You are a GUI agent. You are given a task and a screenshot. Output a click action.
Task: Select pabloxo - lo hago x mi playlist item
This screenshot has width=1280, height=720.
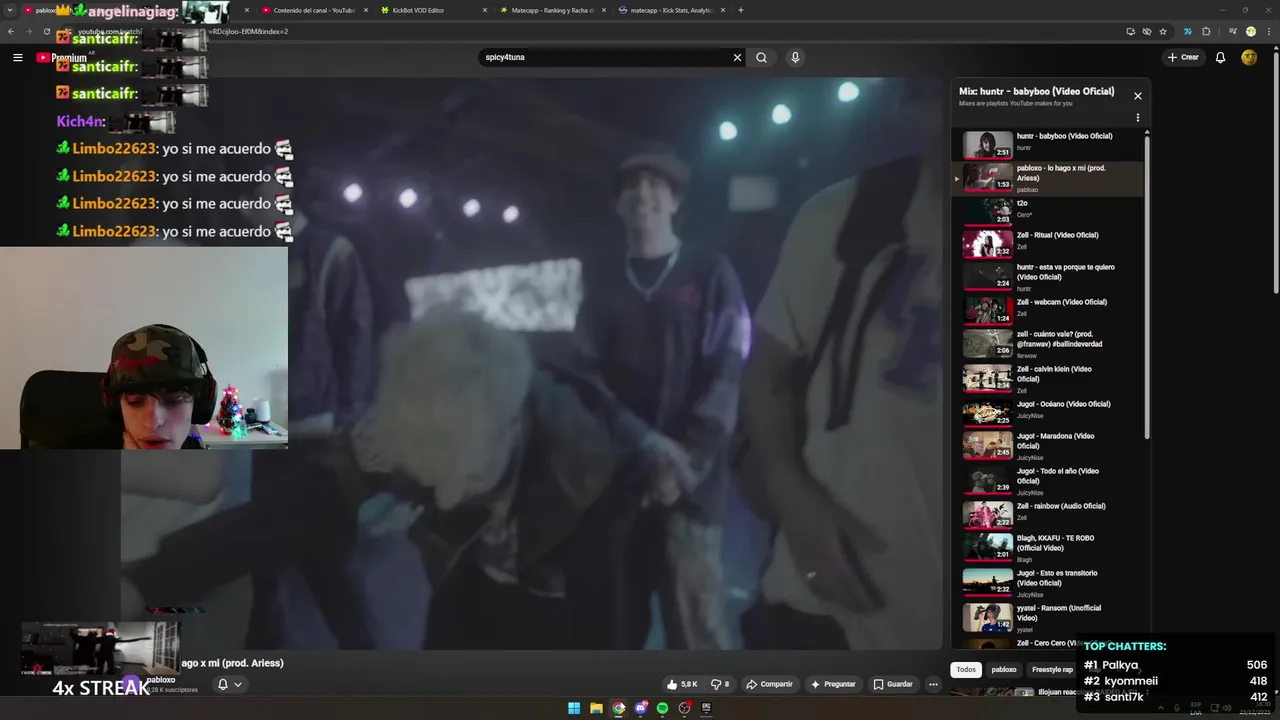point(1048,178)
